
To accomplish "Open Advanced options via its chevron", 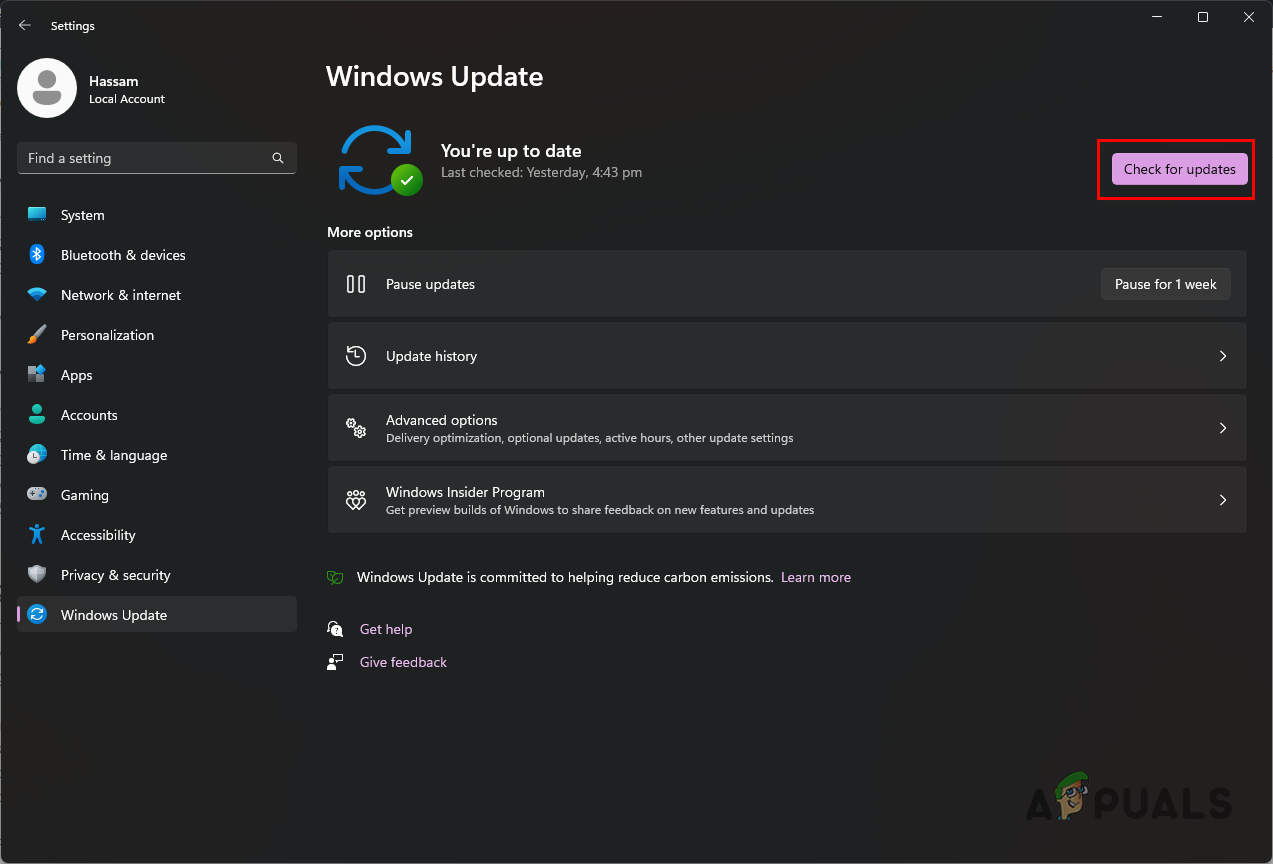I will pyautogui.click(x=1222, y=427).
